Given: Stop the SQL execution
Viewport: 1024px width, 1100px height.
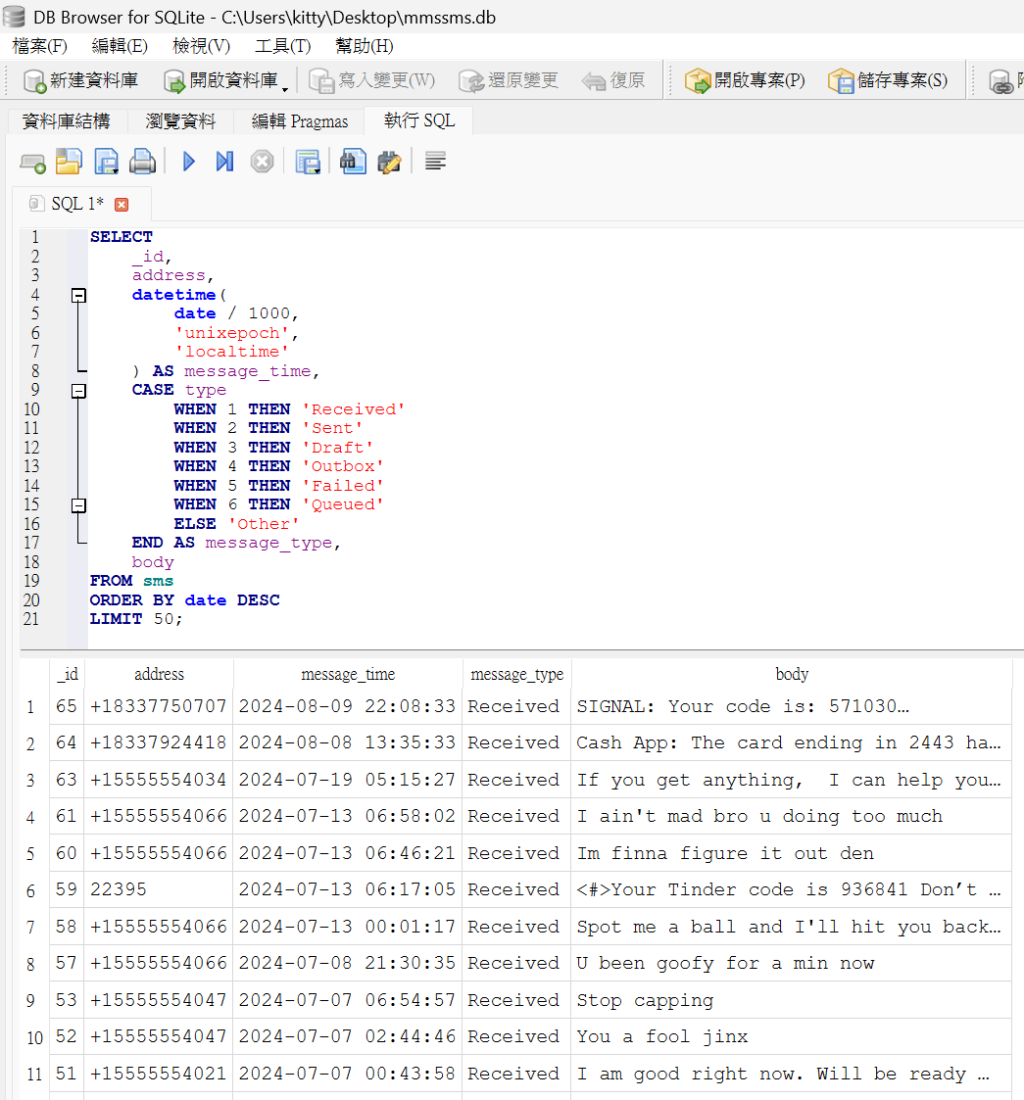Looking at the screenshot, I should tap(262, 162).
